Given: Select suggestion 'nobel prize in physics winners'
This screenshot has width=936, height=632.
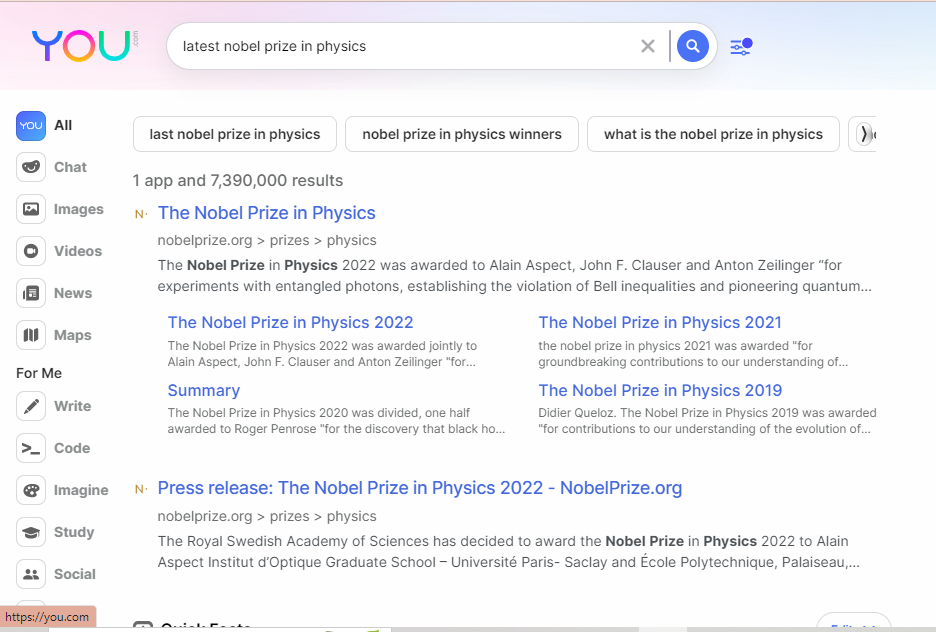Looking at the screenshot, I should tap(462, 134).
